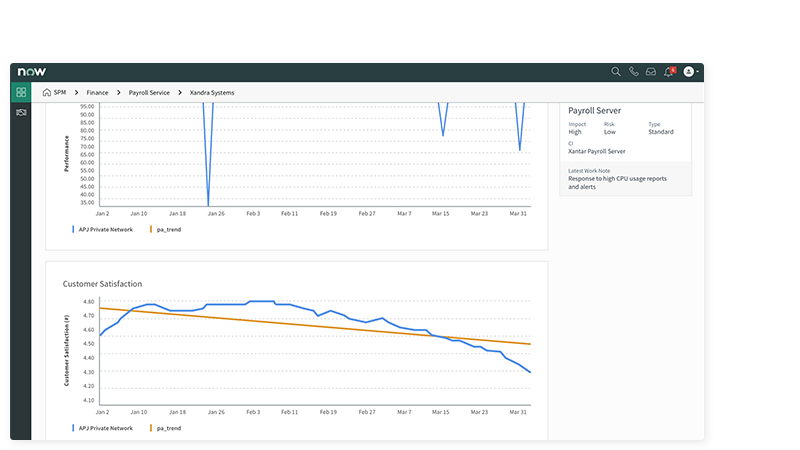Toggle pa_trend in Performance legend

click(x=167, y=229)
